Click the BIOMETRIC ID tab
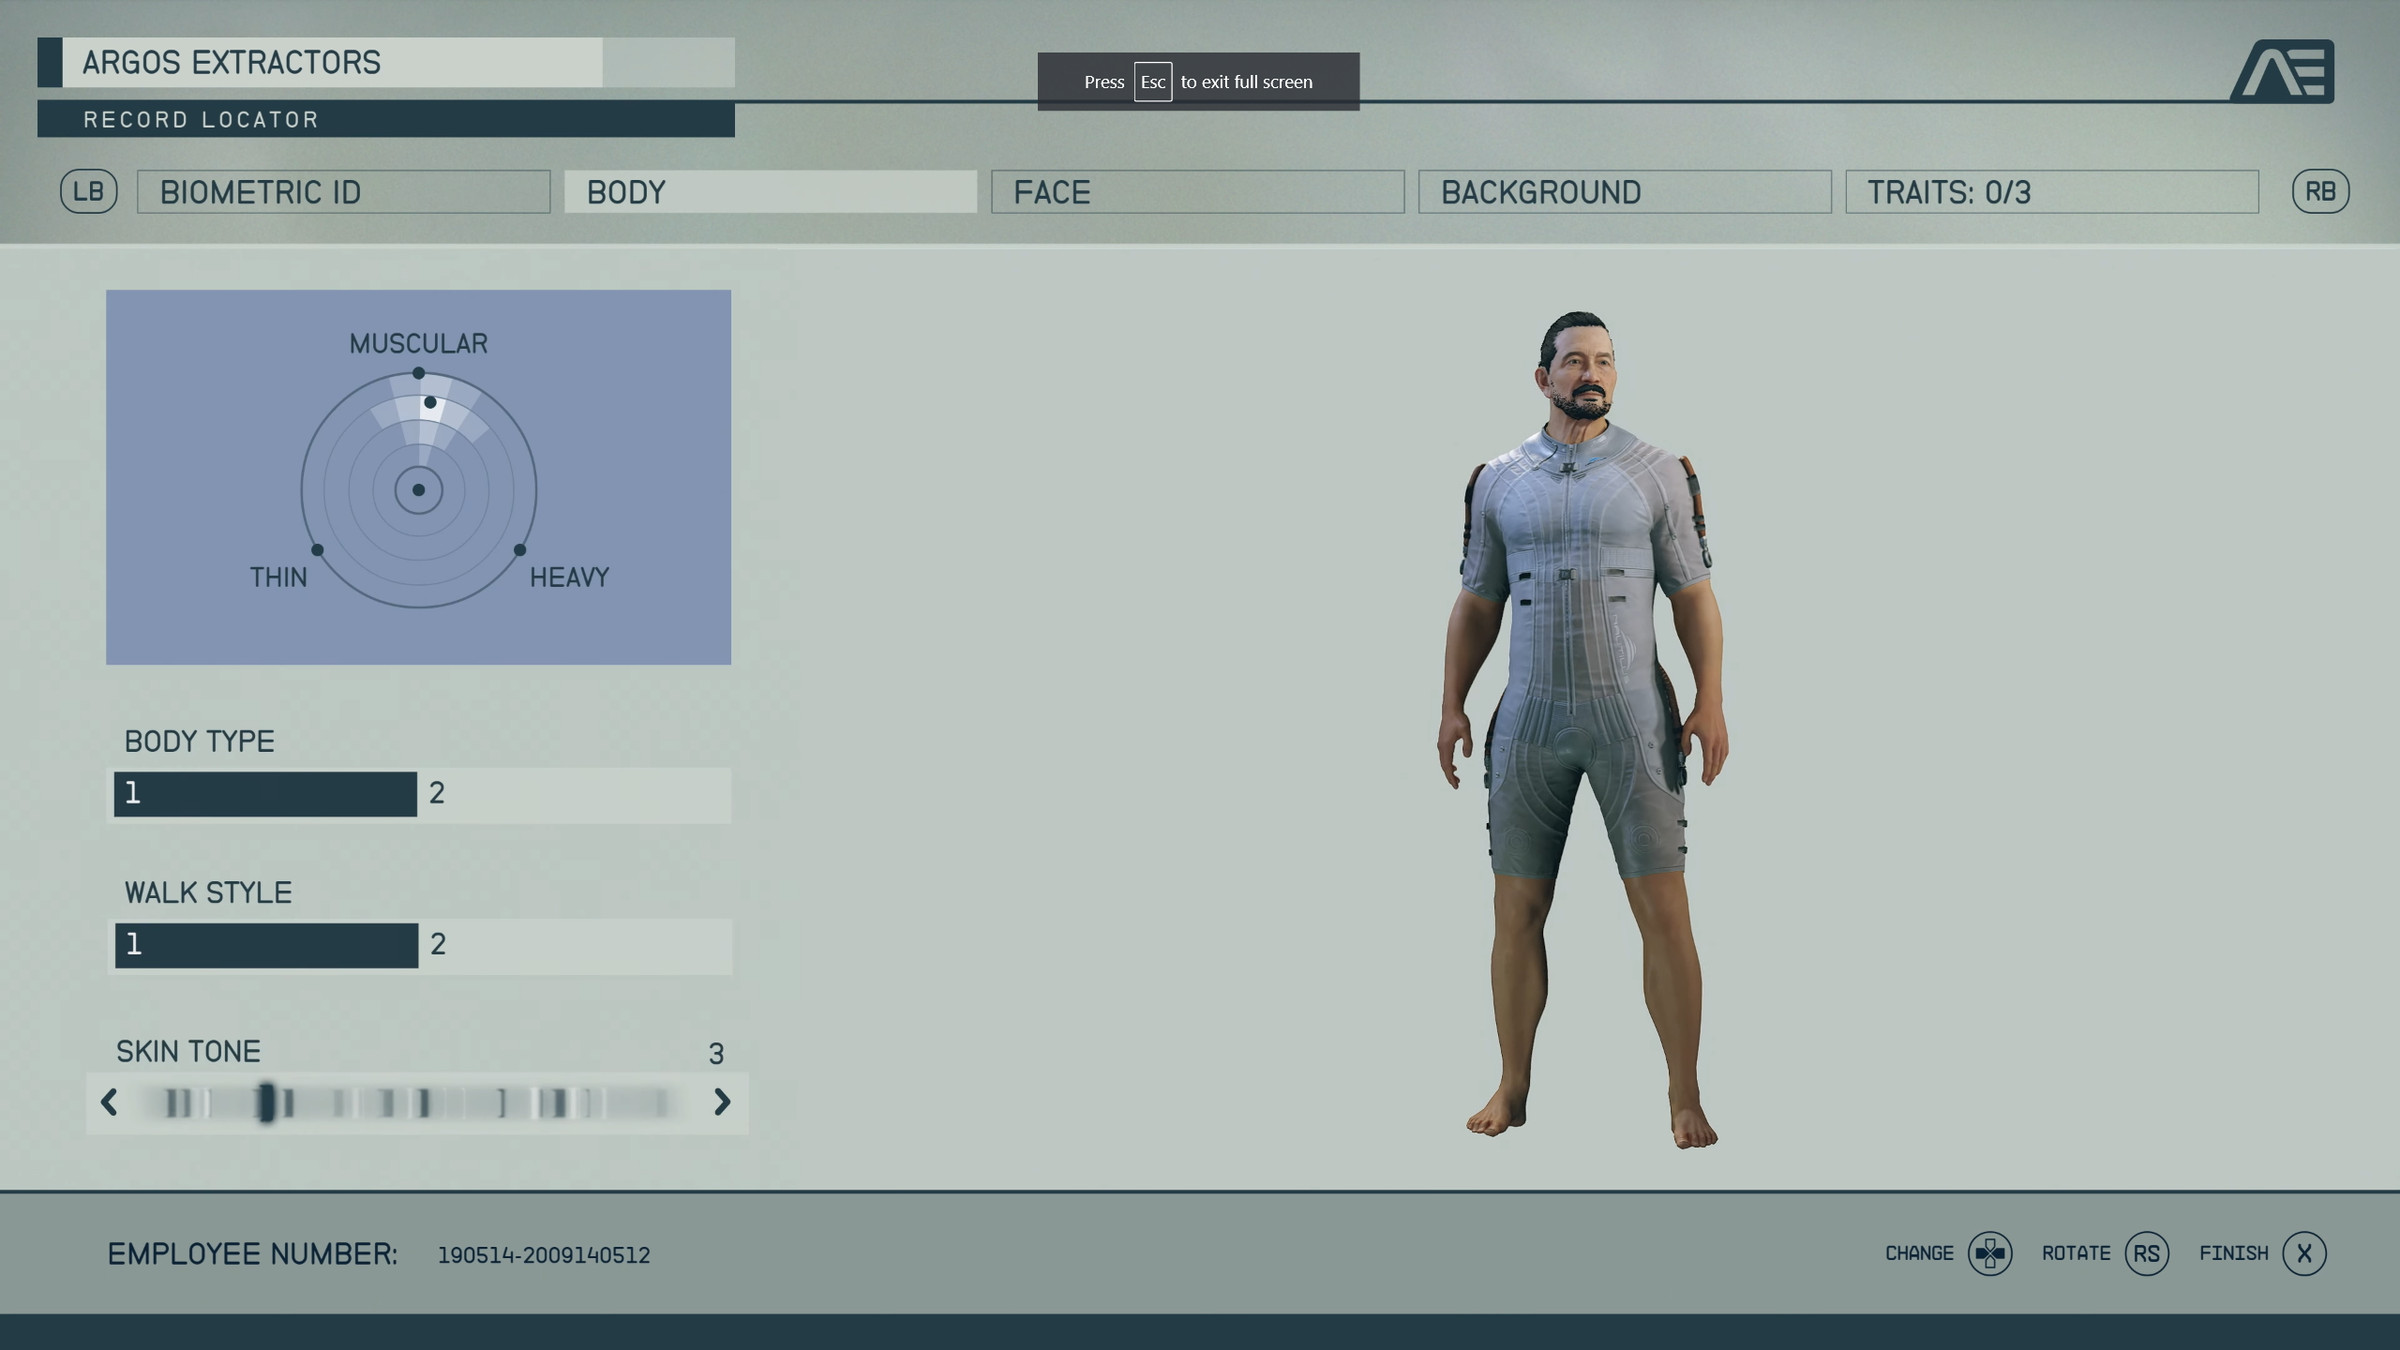 (345, 191)
